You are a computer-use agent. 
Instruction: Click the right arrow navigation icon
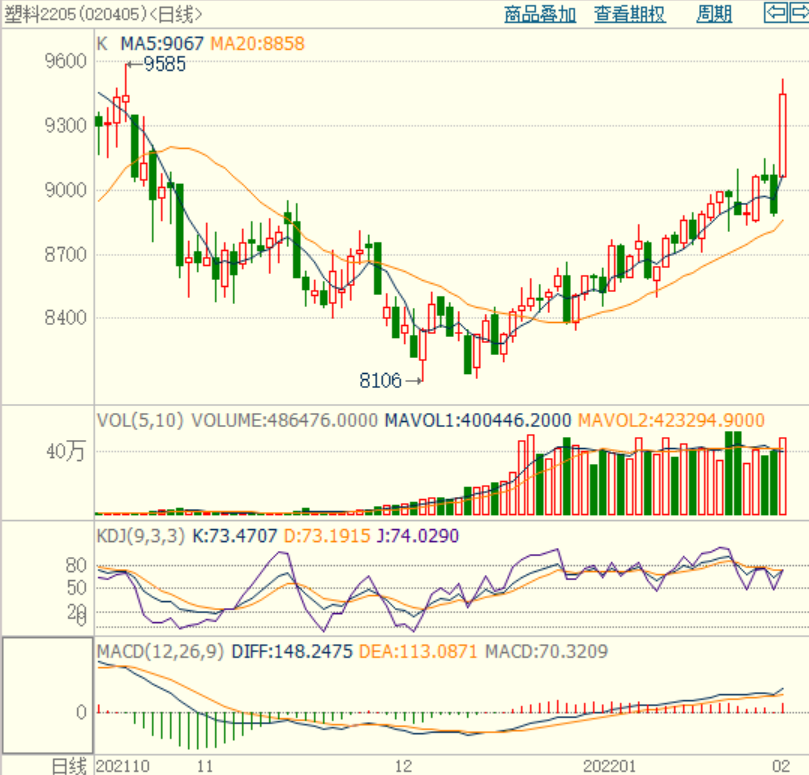click(799, 12)
